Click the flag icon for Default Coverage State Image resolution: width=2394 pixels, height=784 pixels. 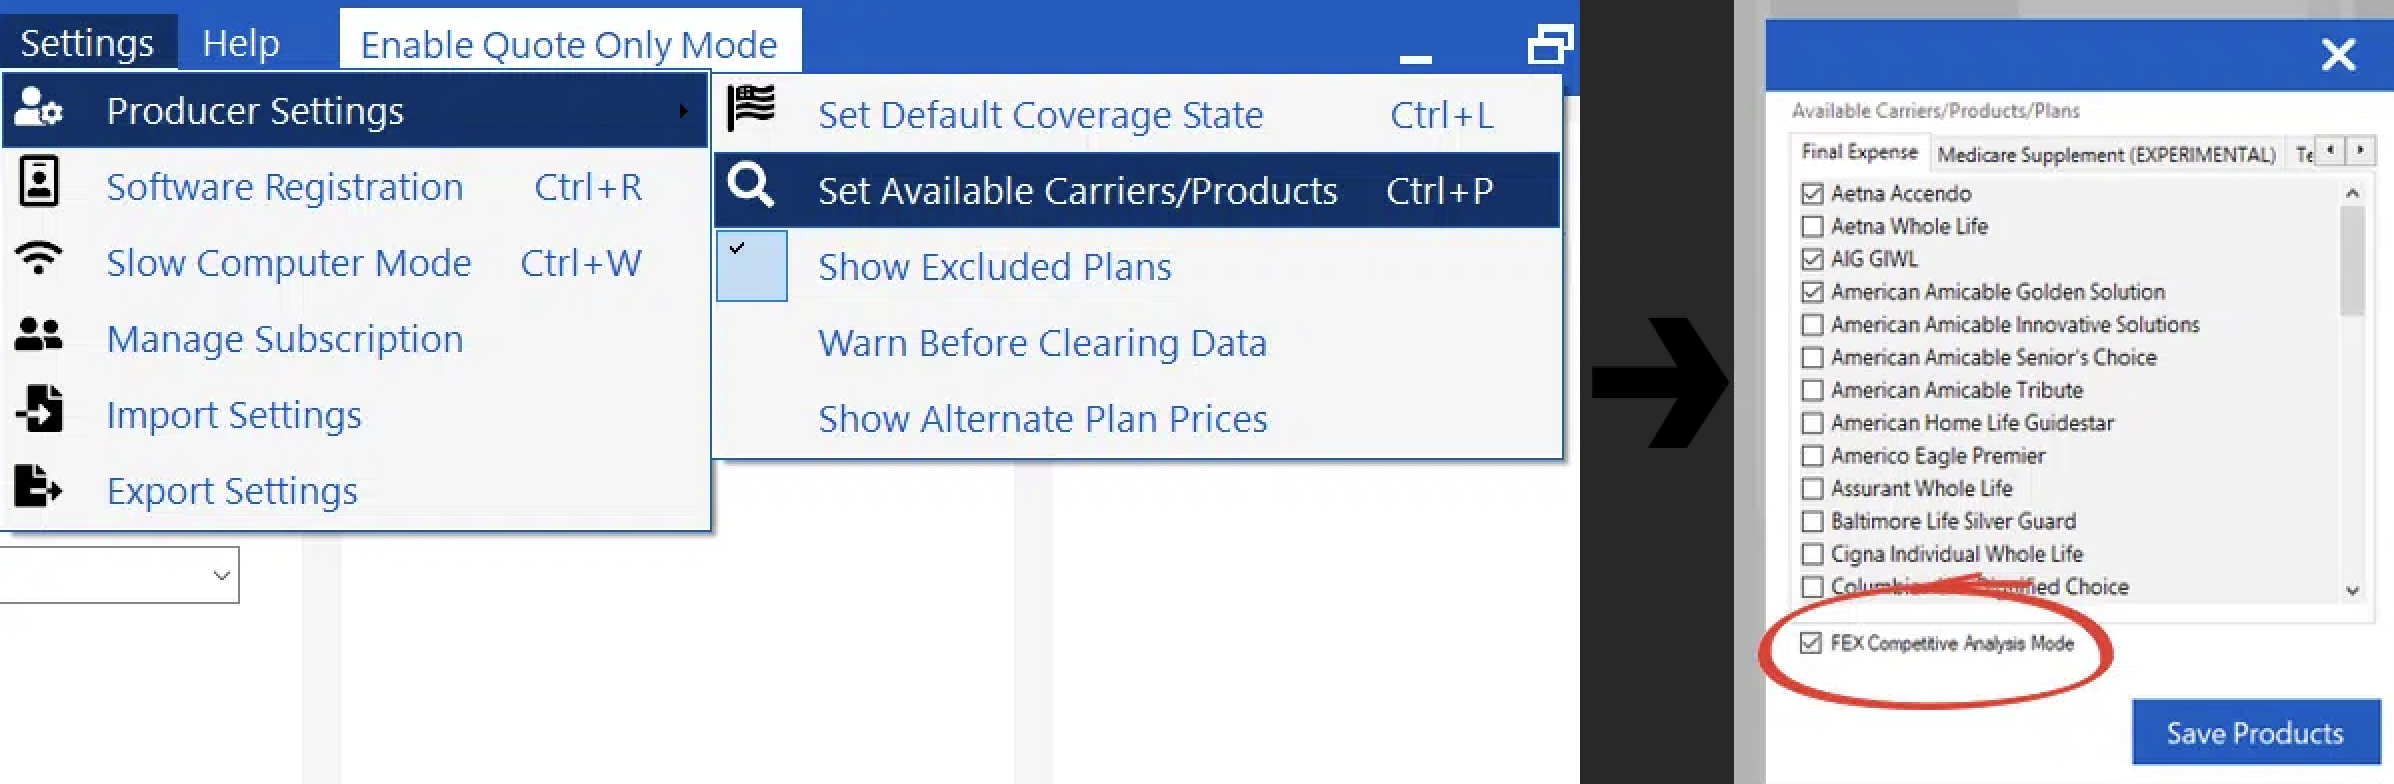pos(751,108)
